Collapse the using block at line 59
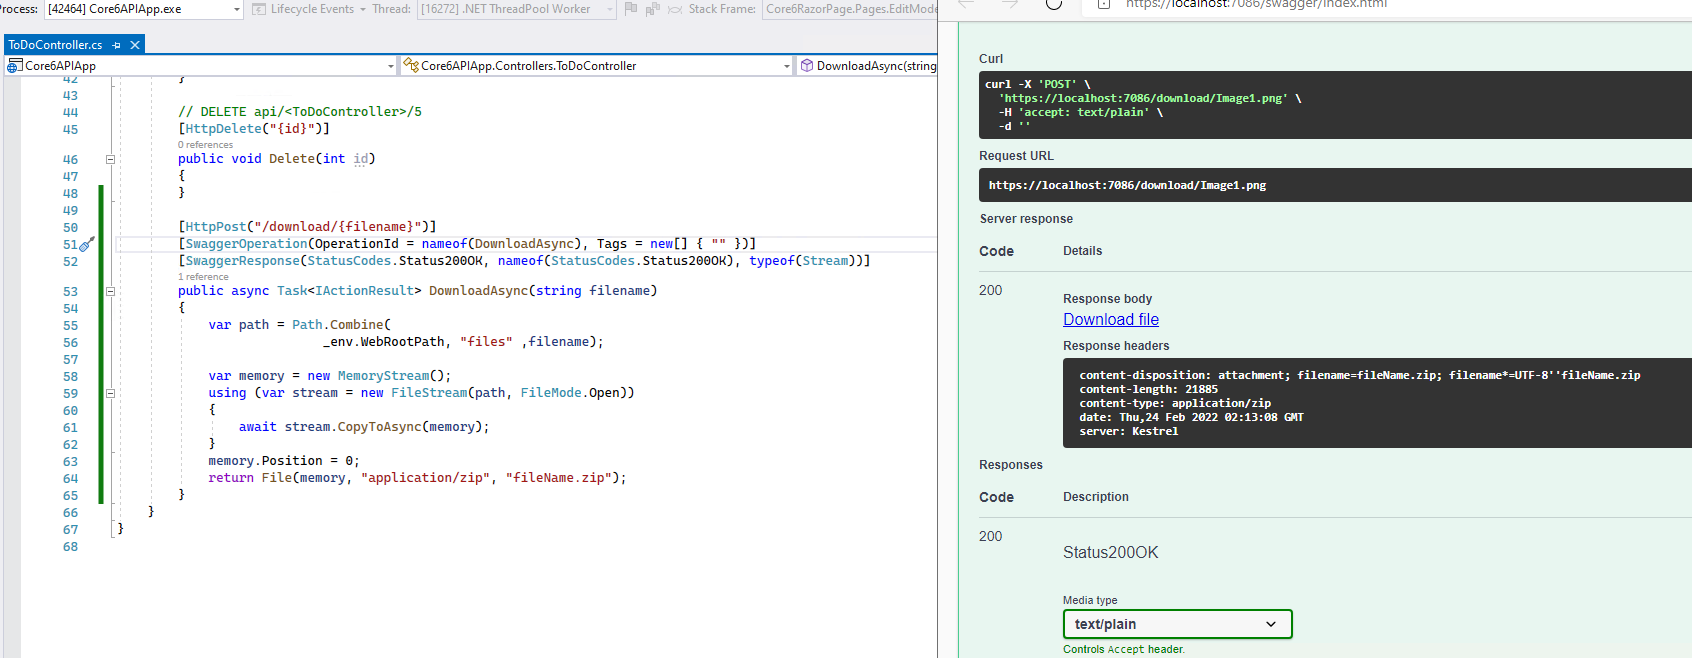Image resolution: width=1692 pixels, height=658 pixels. [x=111, y=393]
